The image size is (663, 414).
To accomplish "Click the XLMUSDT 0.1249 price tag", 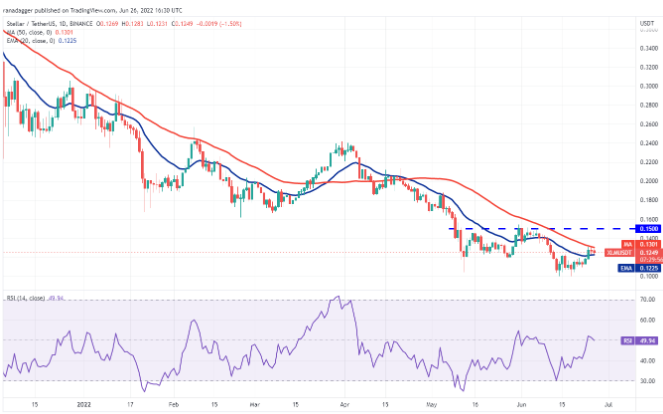I will click(x=632, y=252).
